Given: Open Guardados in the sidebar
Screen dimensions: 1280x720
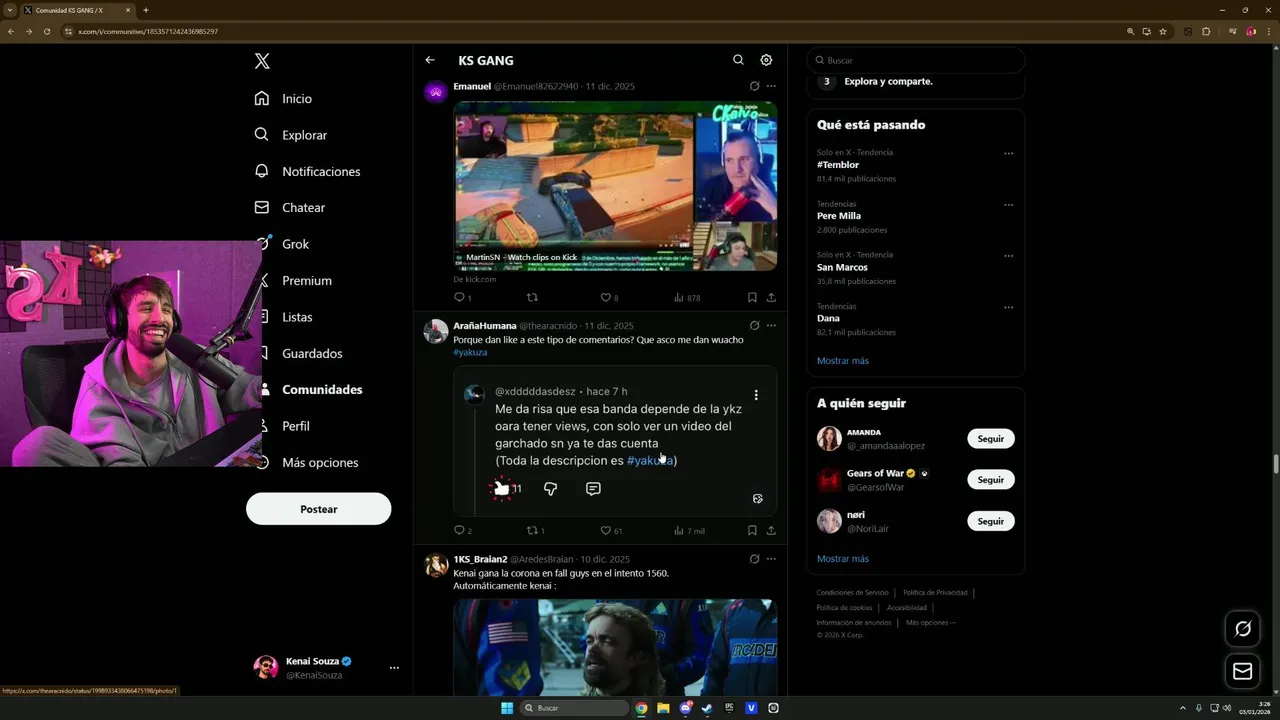Looking at the screenshot, I should tap(312, 353).
